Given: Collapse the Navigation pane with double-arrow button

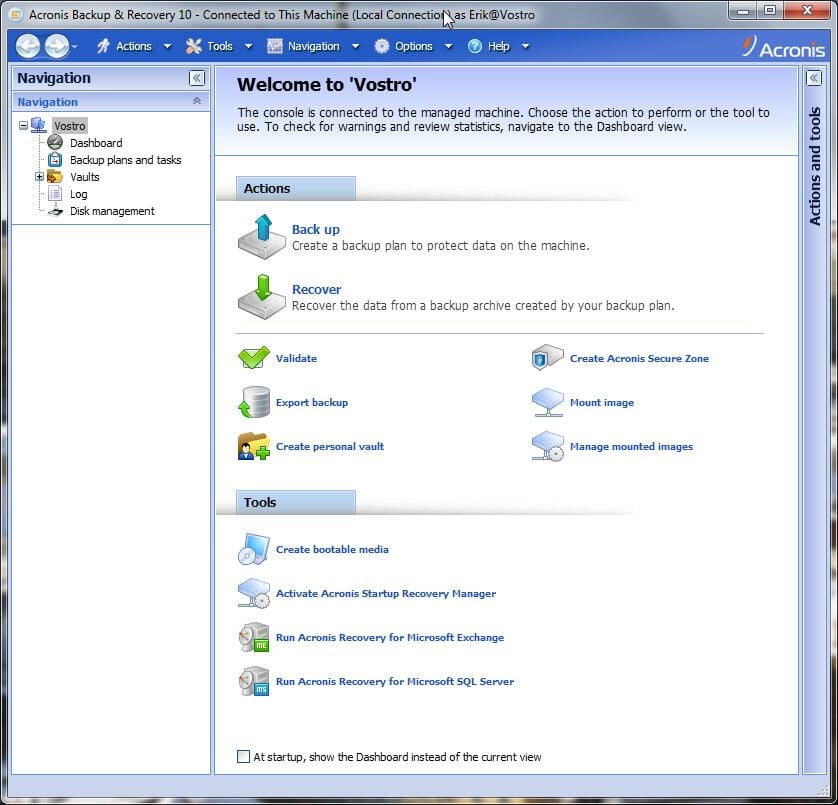Looking at the screenshot, I should (x=197, y=78).
